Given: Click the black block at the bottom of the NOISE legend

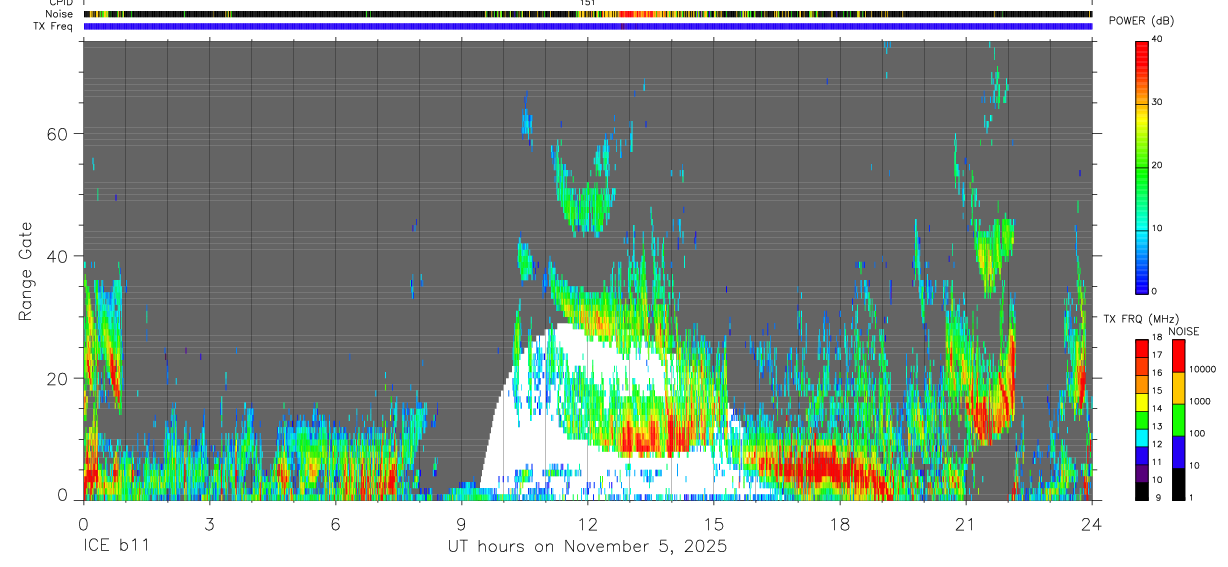Looking at the screenshot, I should (1179, 483).
